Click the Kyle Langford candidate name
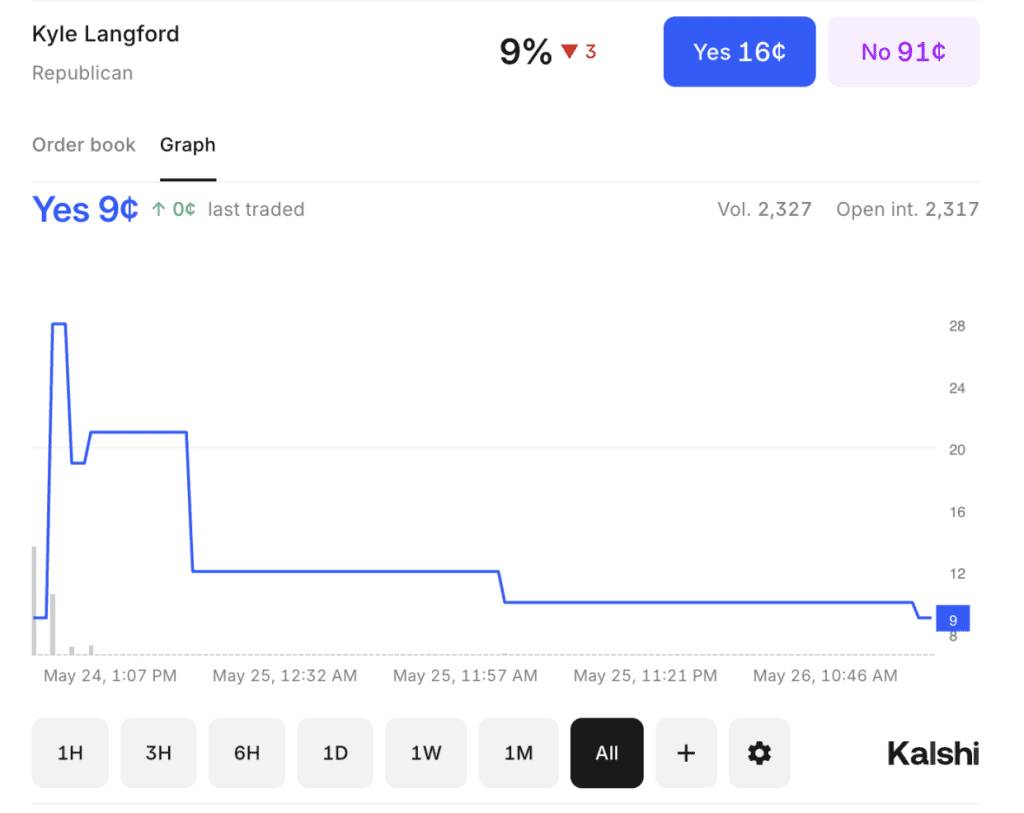Viewport: 1024px width, 813px height. tap(106, 34)
